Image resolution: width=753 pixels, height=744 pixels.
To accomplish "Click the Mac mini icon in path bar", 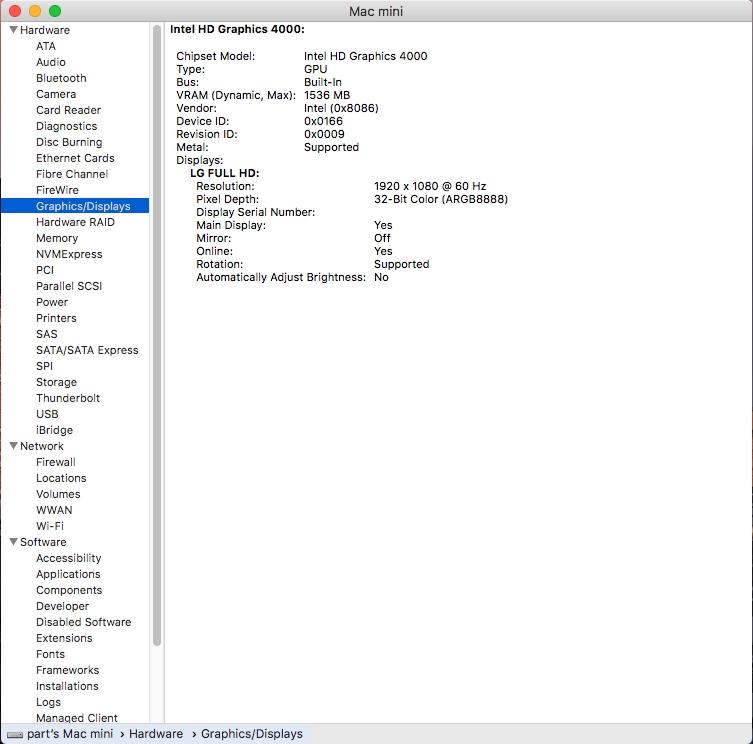I will coord(14,734).
